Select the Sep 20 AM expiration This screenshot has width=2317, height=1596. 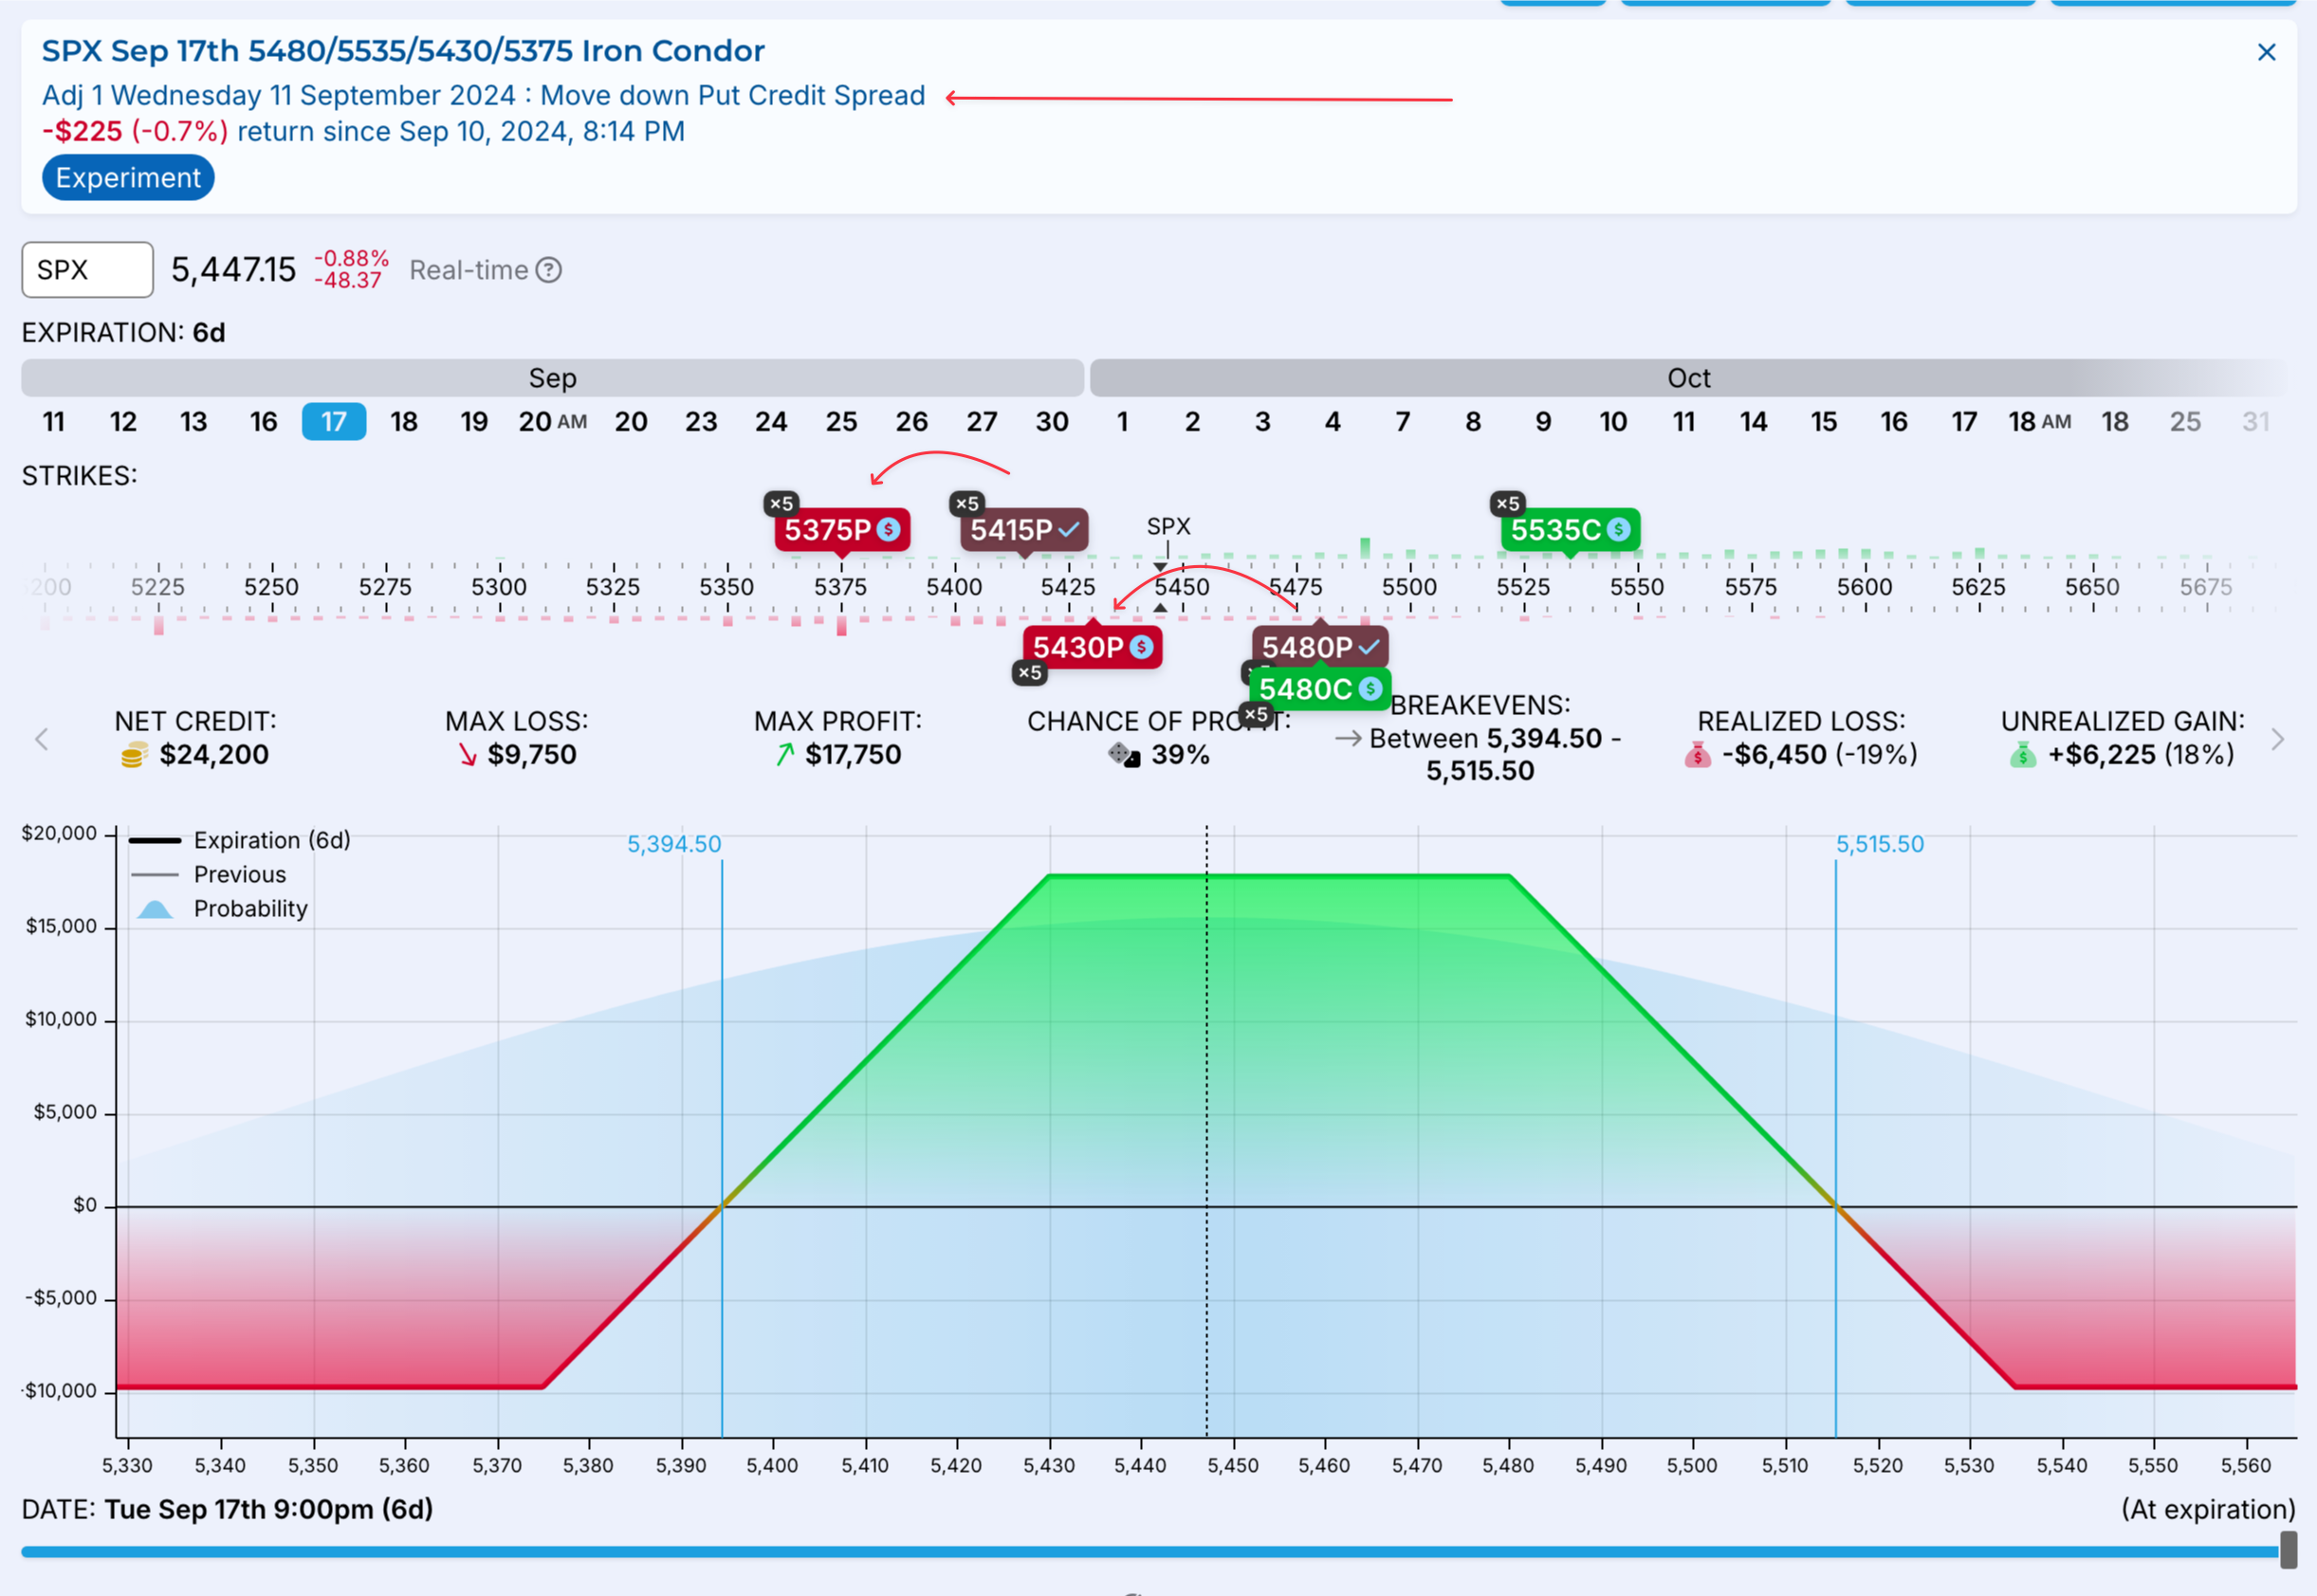[552, 422]
